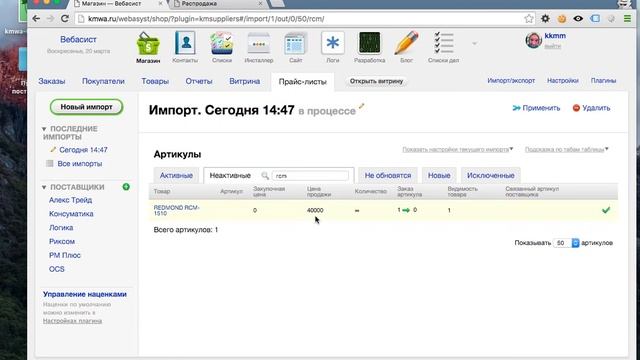Go to the Витрина section
The width and height of the screenshot is (640, 360).
[x=244, y=81]
